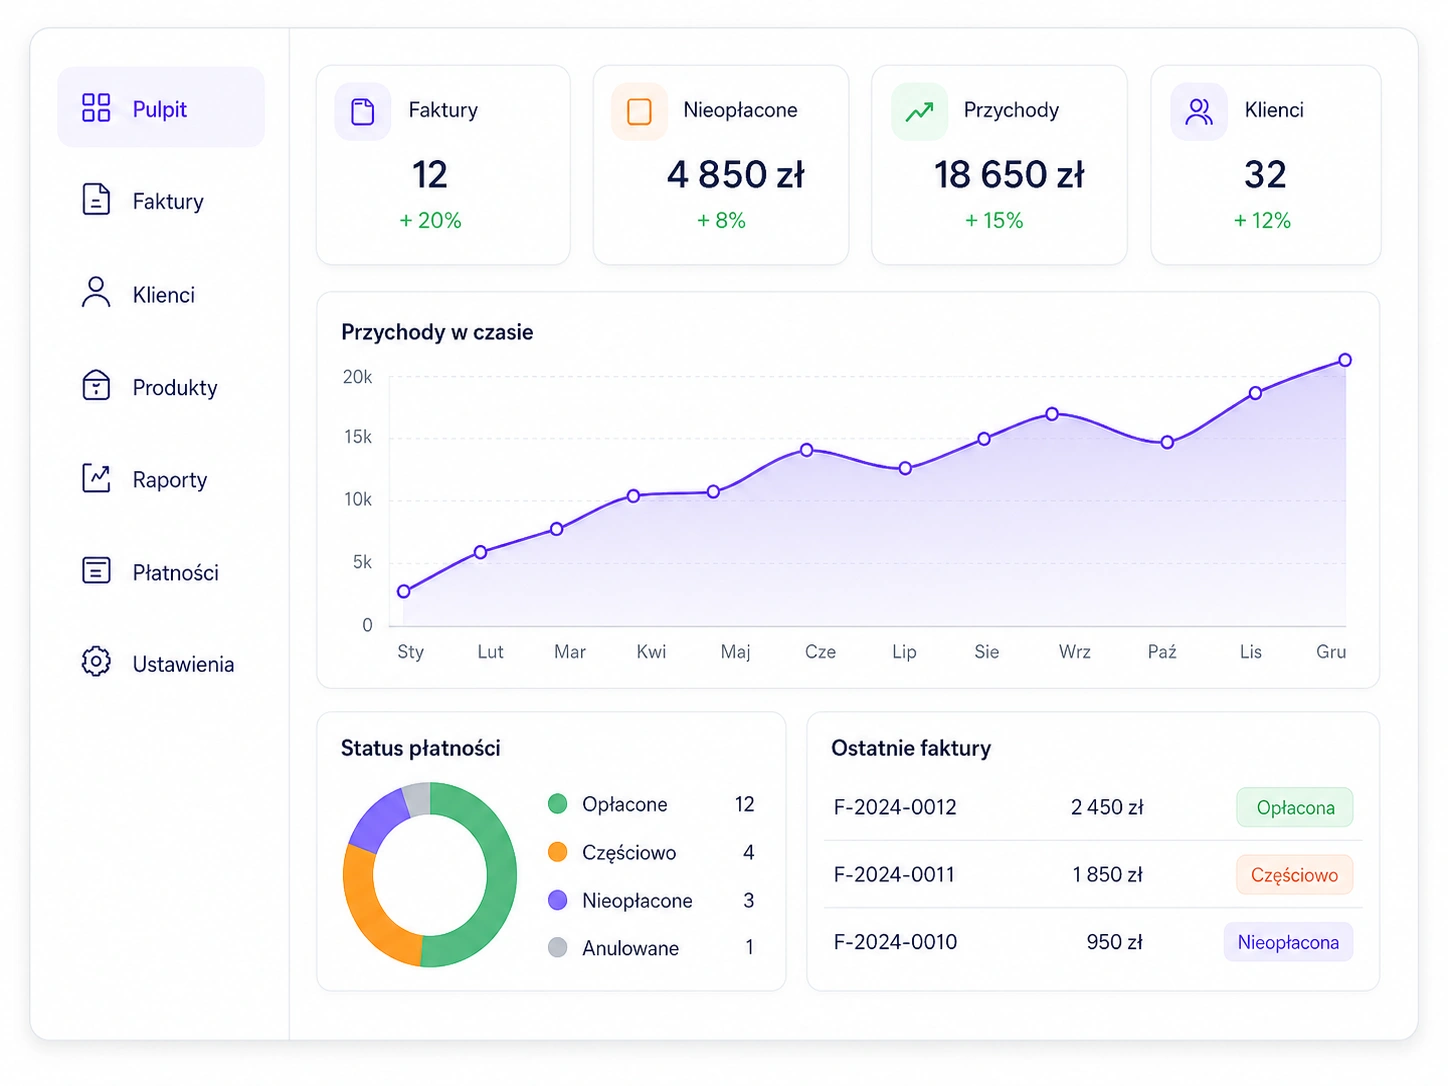The image size is (1448, 1086).
Task: Open Raporty from the sidebar
Action: 161,479
